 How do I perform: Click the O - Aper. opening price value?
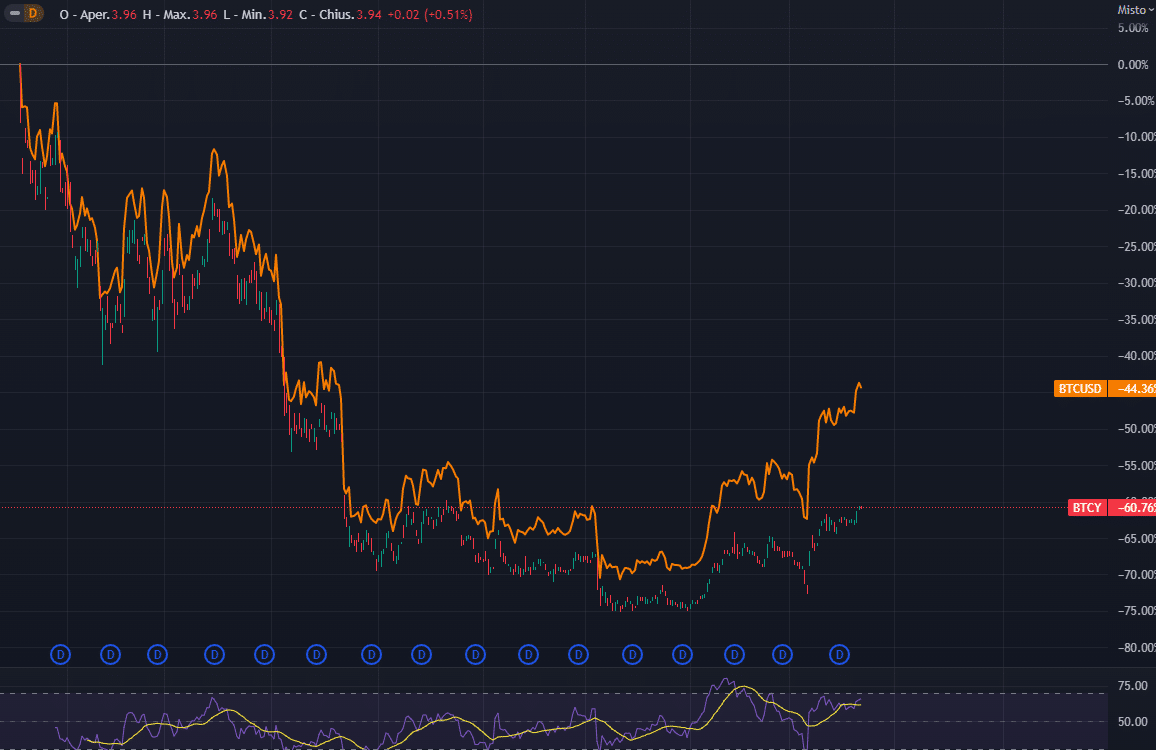123,15
